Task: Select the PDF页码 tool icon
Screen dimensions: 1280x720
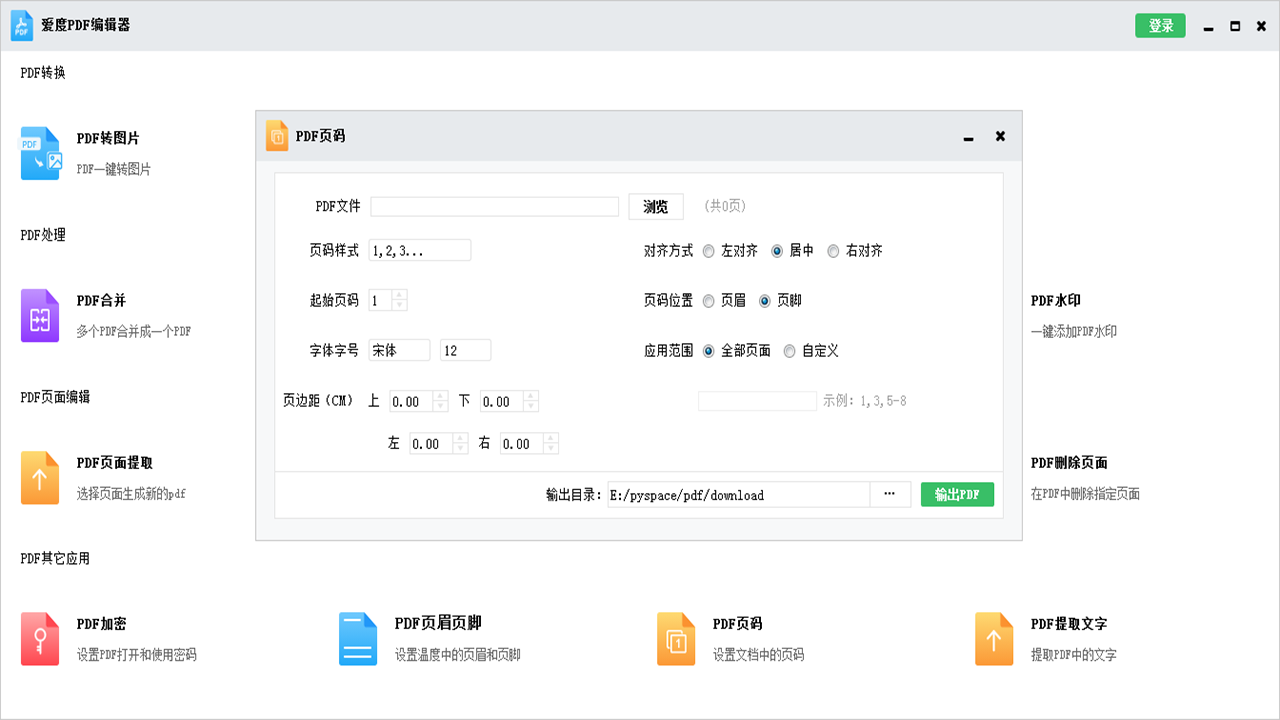Action: click(675, 637)
